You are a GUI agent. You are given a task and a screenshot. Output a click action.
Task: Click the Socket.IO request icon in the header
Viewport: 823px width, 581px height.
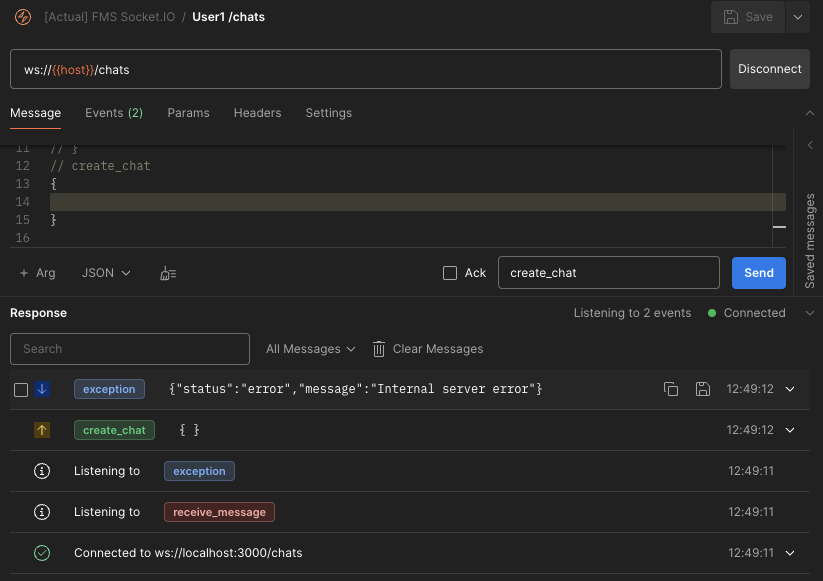pyautogui.click(x=23, y=17)
